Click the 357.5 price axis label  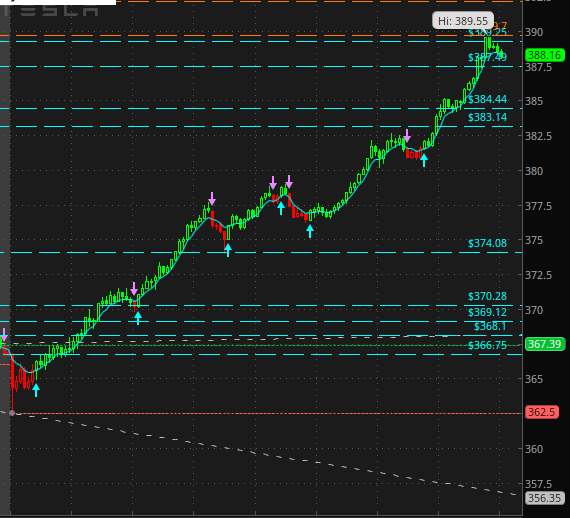click(x=538, y=484)
